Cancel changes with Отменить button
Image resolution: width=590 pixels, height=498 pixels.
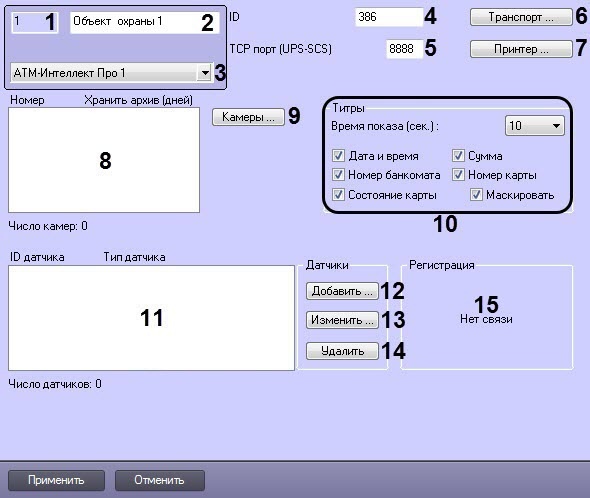[x=160, y=480]
